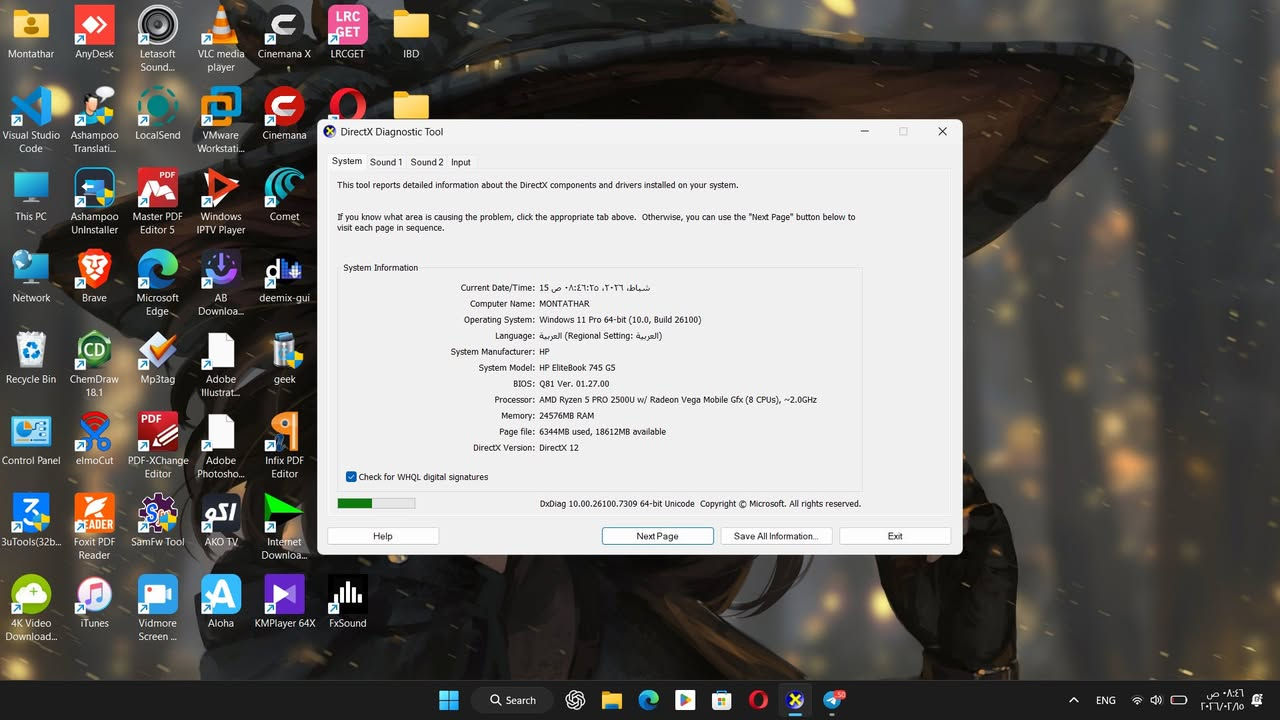Open the AnyDesk desktop shortcut
This screenshot has height=720, width=1280.
pos(94,27)
